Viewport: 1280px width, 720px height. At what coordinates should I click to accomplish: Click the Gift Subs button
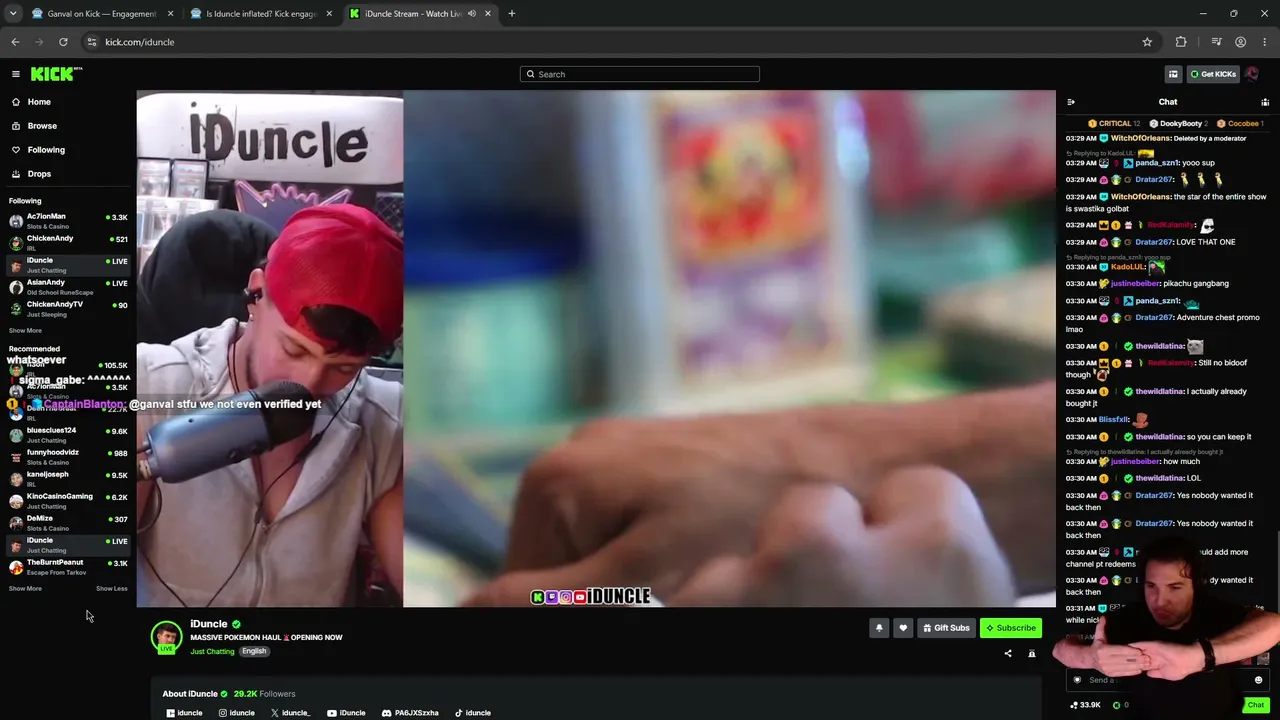pyautogui.click(x=946, y=628)
